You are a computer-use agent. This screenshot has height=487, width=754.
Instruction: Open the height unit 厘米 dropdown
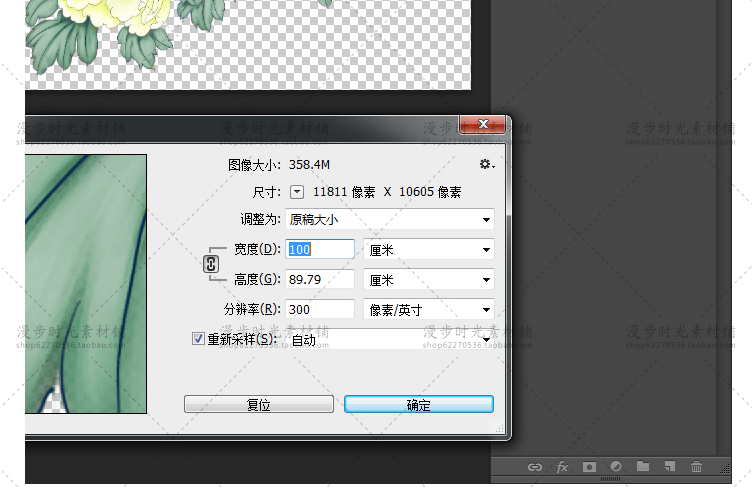coord(429,280)
